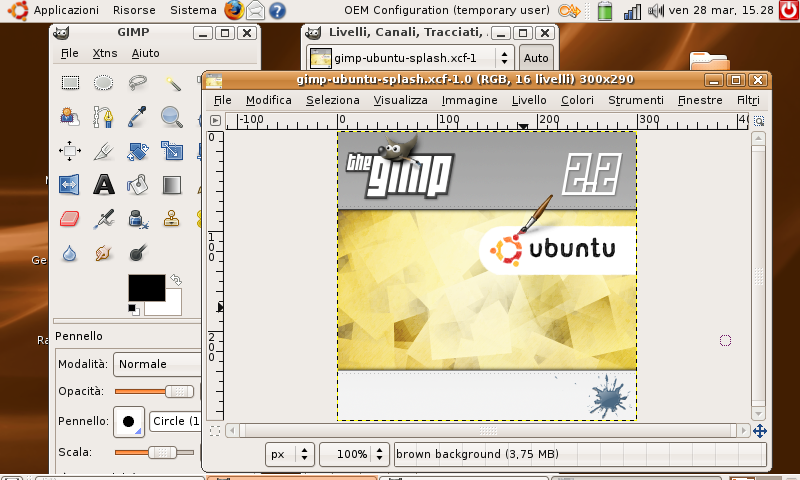Toggle zoom-on-resize button beside ruler
The width and height of the screenshot is (800, 480).
click(759, 121)
